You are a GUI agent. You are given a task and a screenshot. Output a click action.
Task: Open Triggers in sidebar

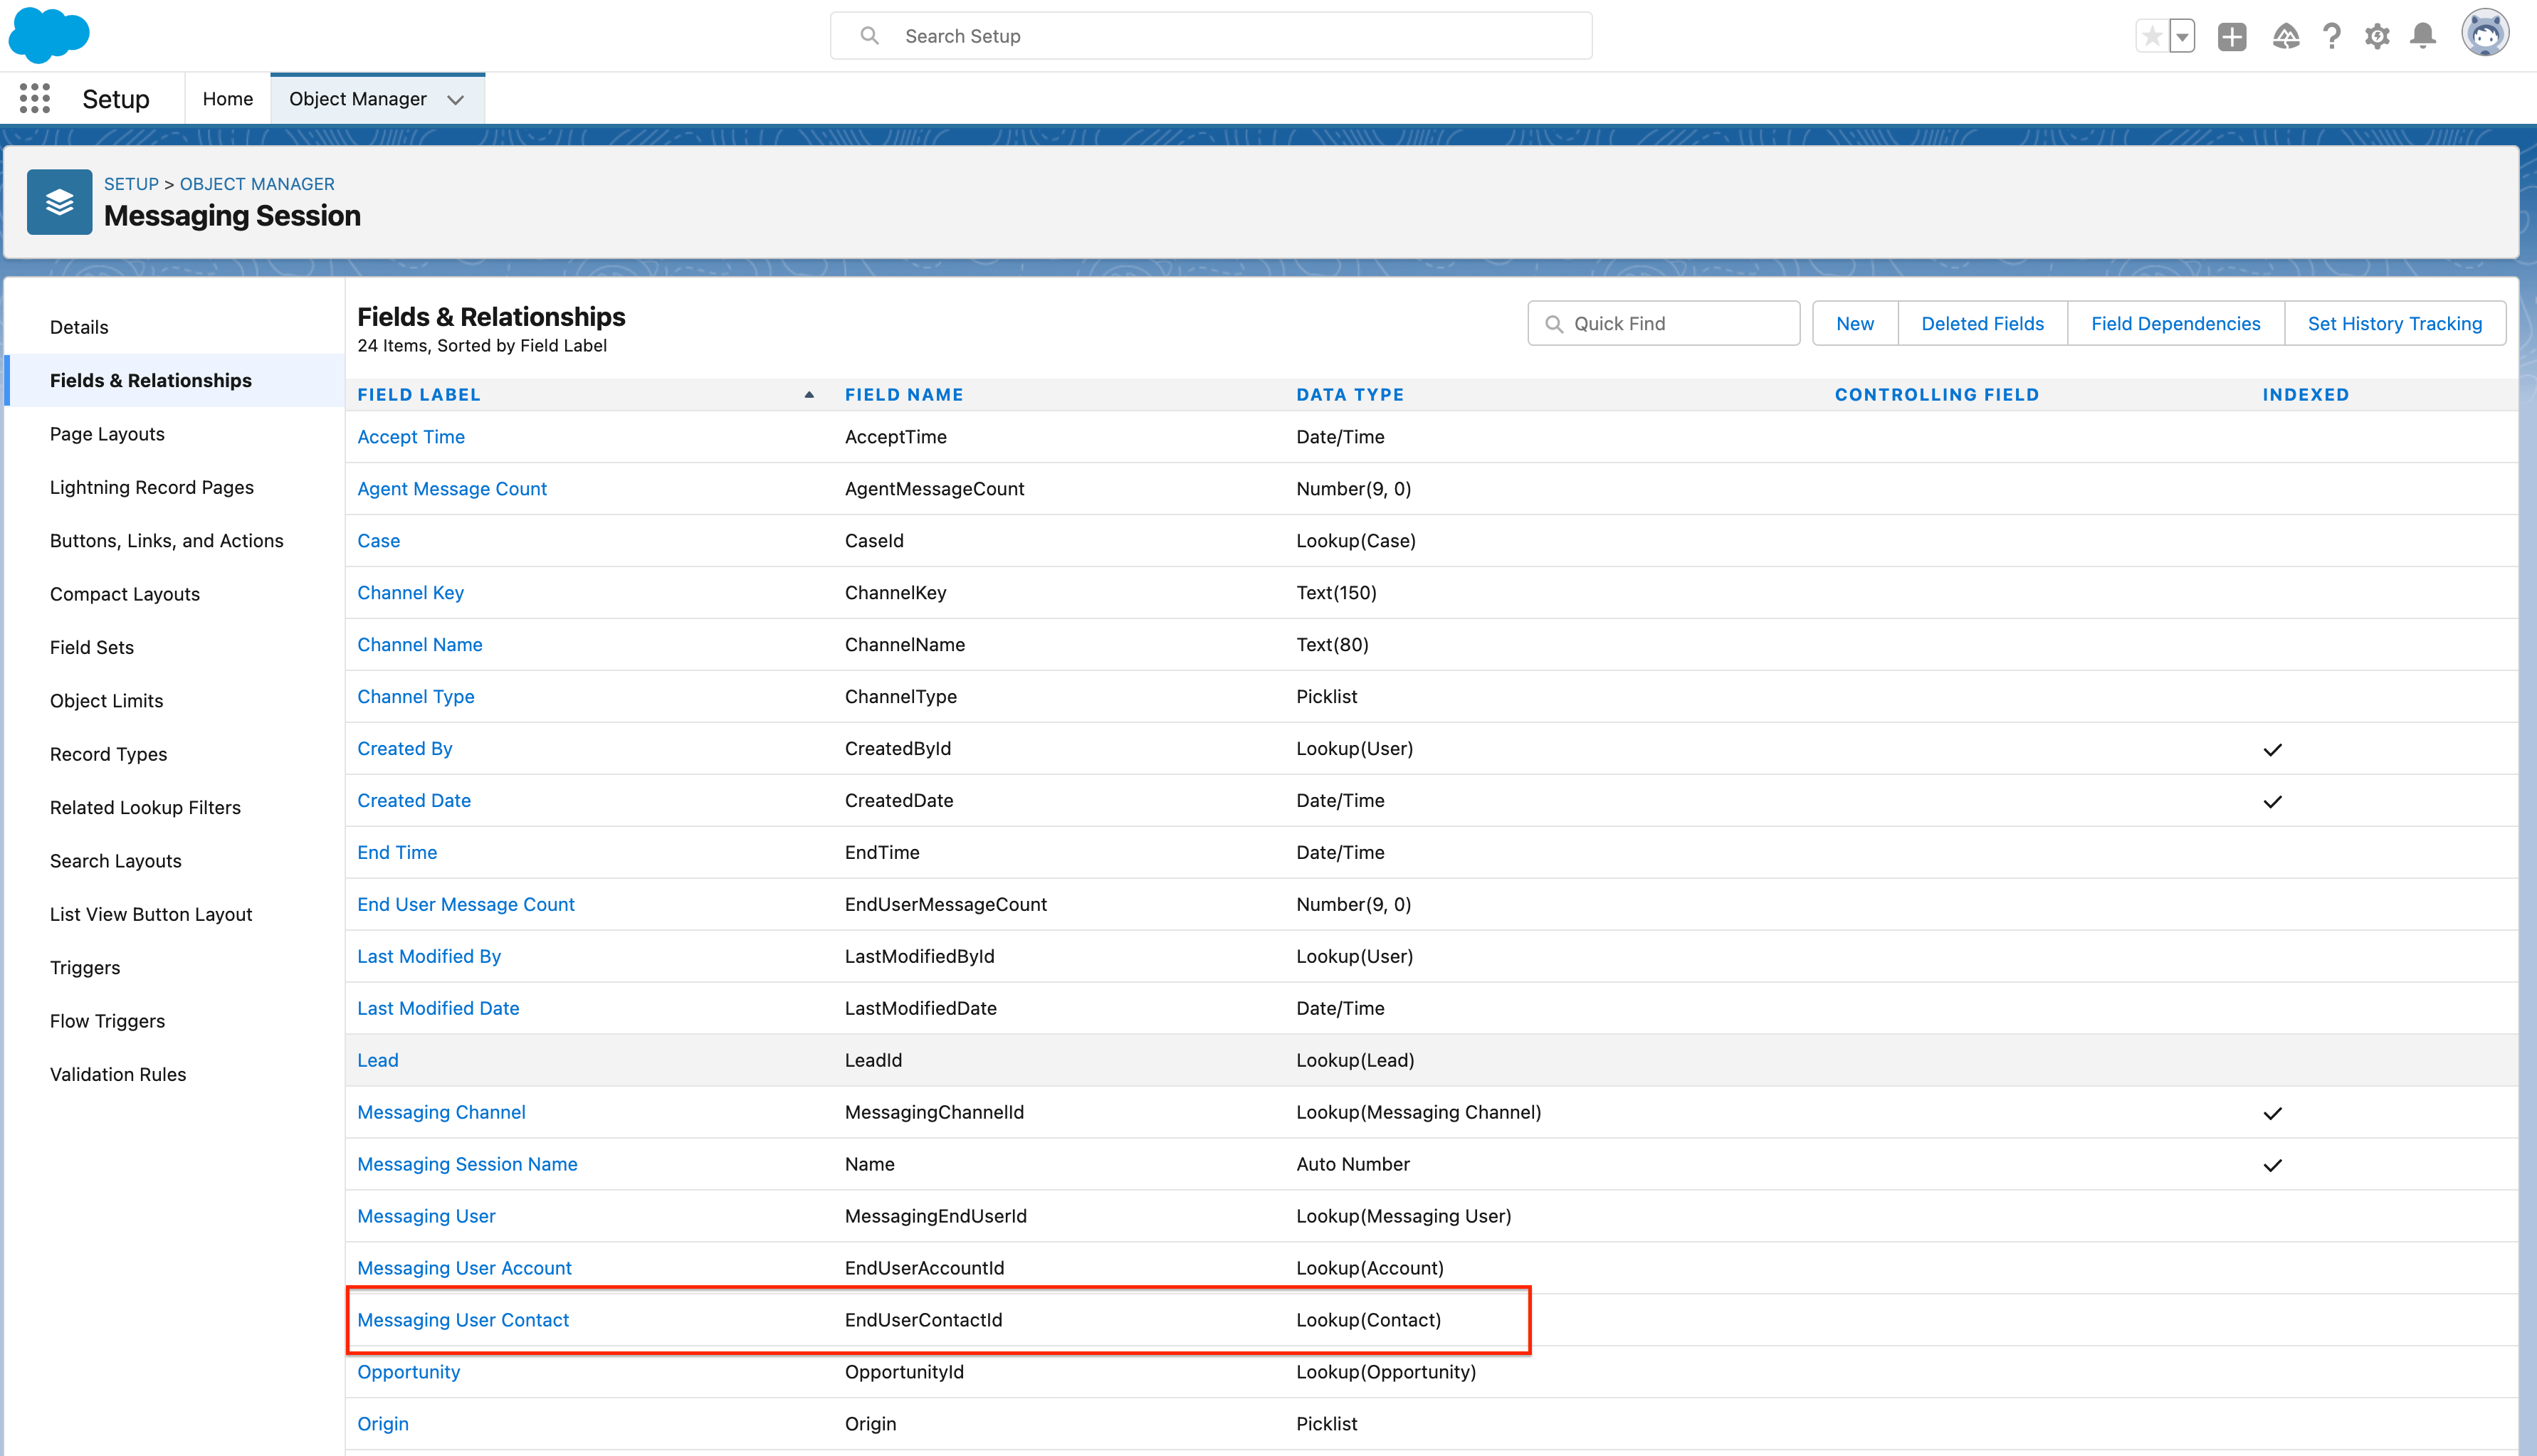coord(85,968)
